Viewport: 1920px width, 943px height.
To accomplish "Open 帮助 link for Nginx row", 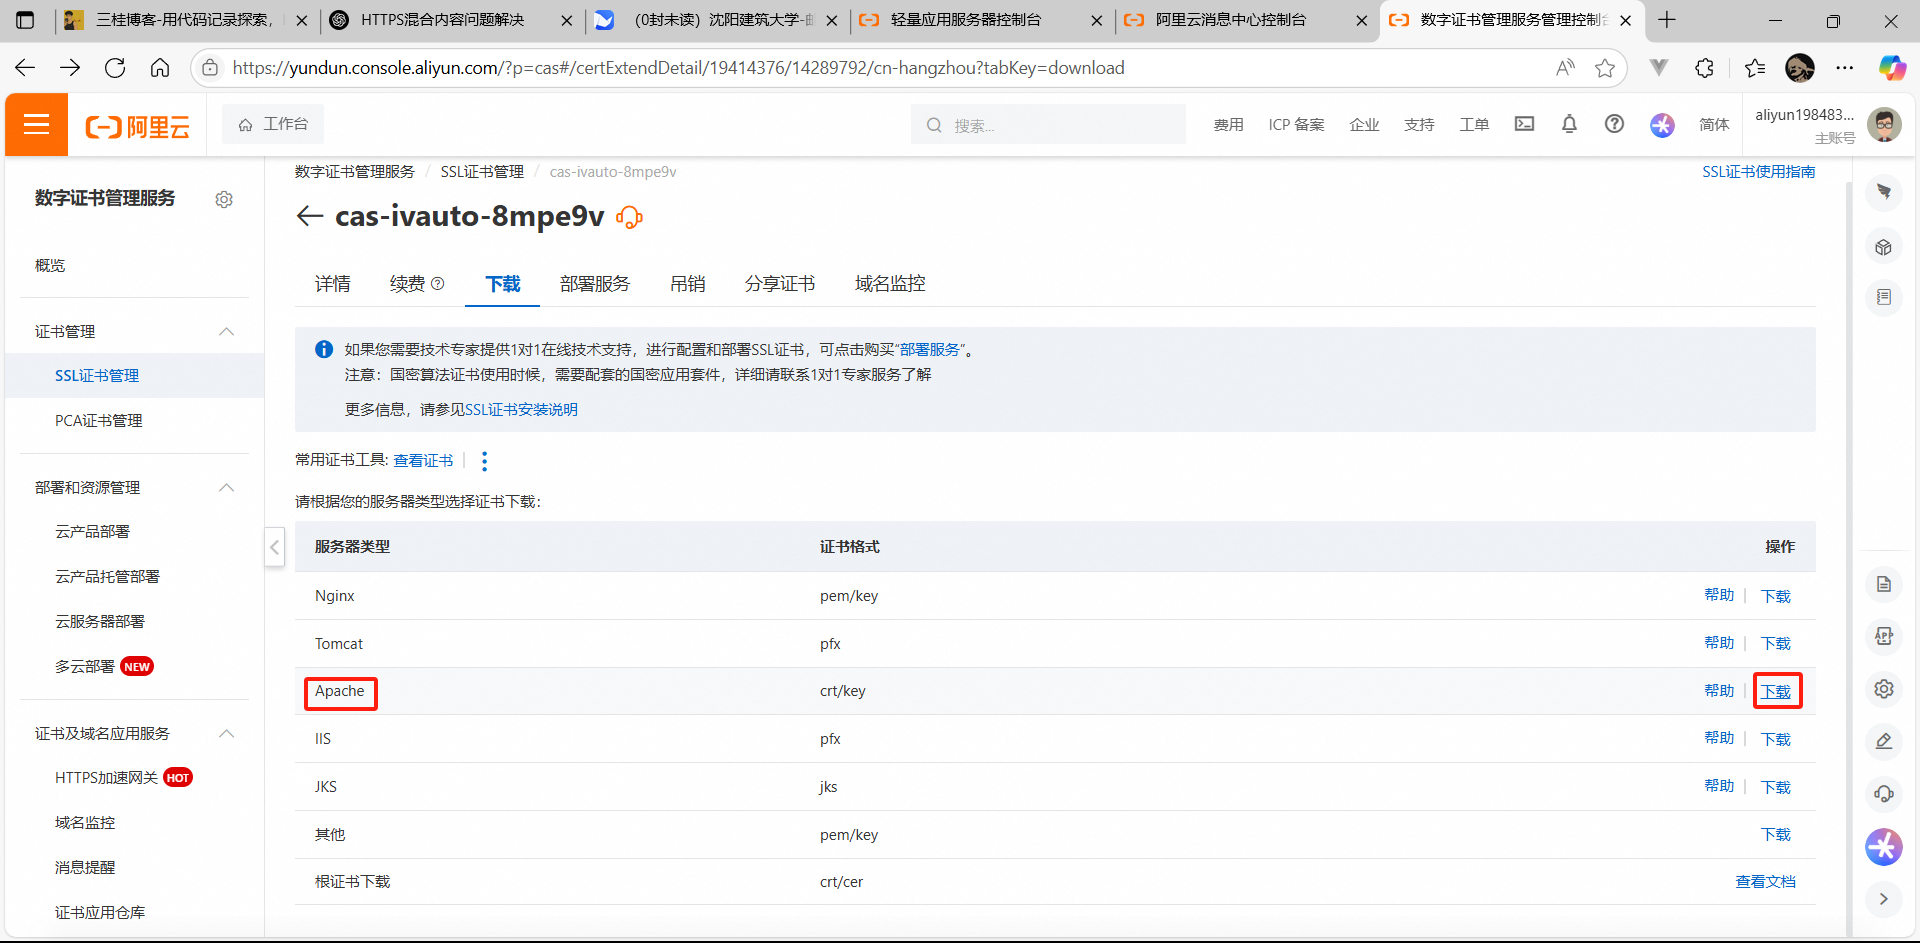I will point(1718,595).
